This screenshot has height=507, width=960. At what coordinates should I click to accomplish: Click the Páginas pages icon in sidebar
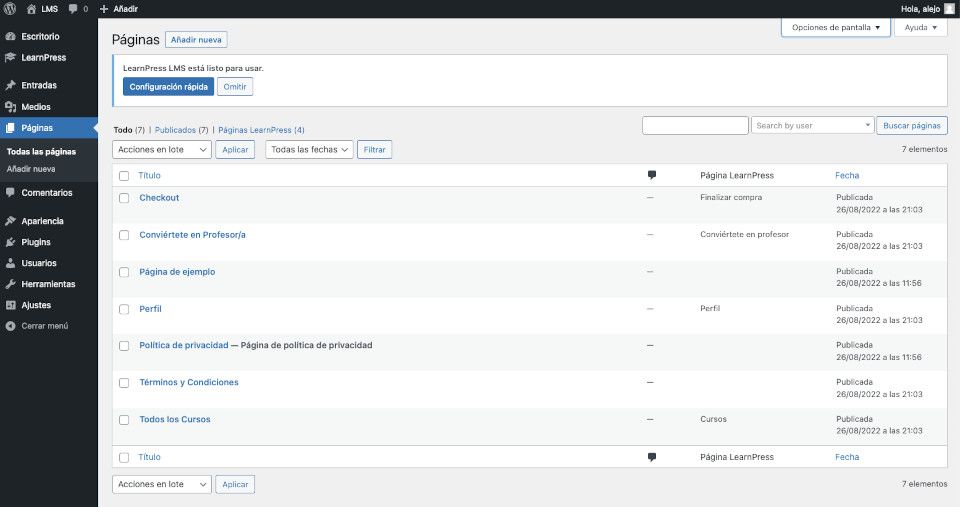point(10,128)
